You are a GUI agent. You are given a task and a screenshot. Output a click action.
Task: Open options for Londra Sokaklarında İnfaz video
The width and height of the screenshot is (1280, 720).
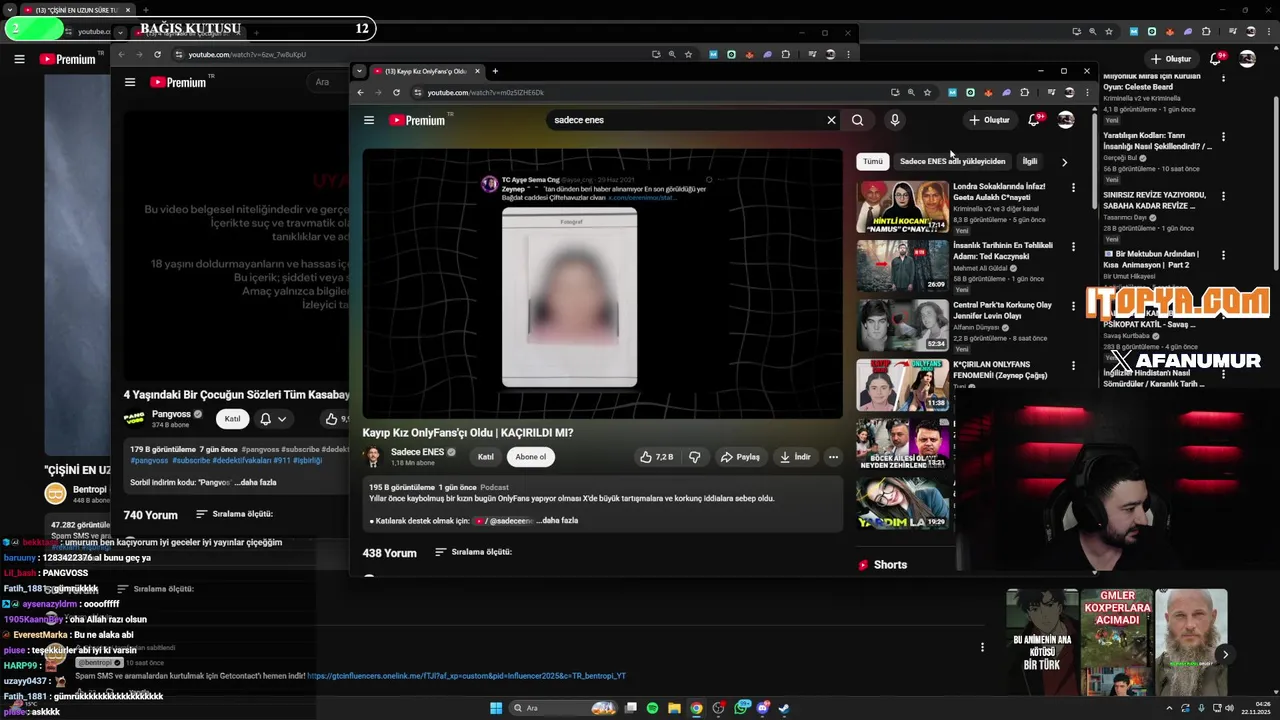tap(1073, 187)
